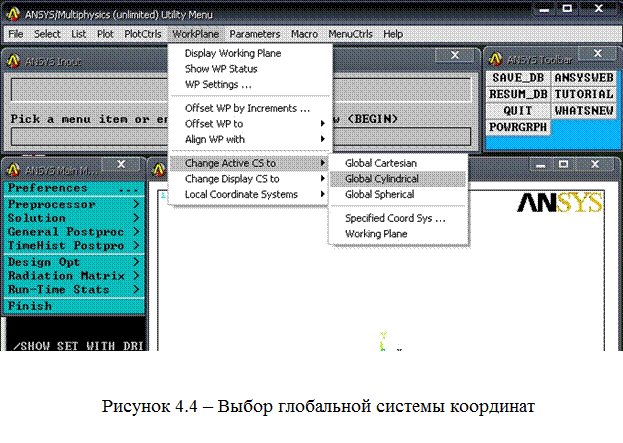
Task: Select Global Cartesian coordinate system
Action: pos(398,163)
